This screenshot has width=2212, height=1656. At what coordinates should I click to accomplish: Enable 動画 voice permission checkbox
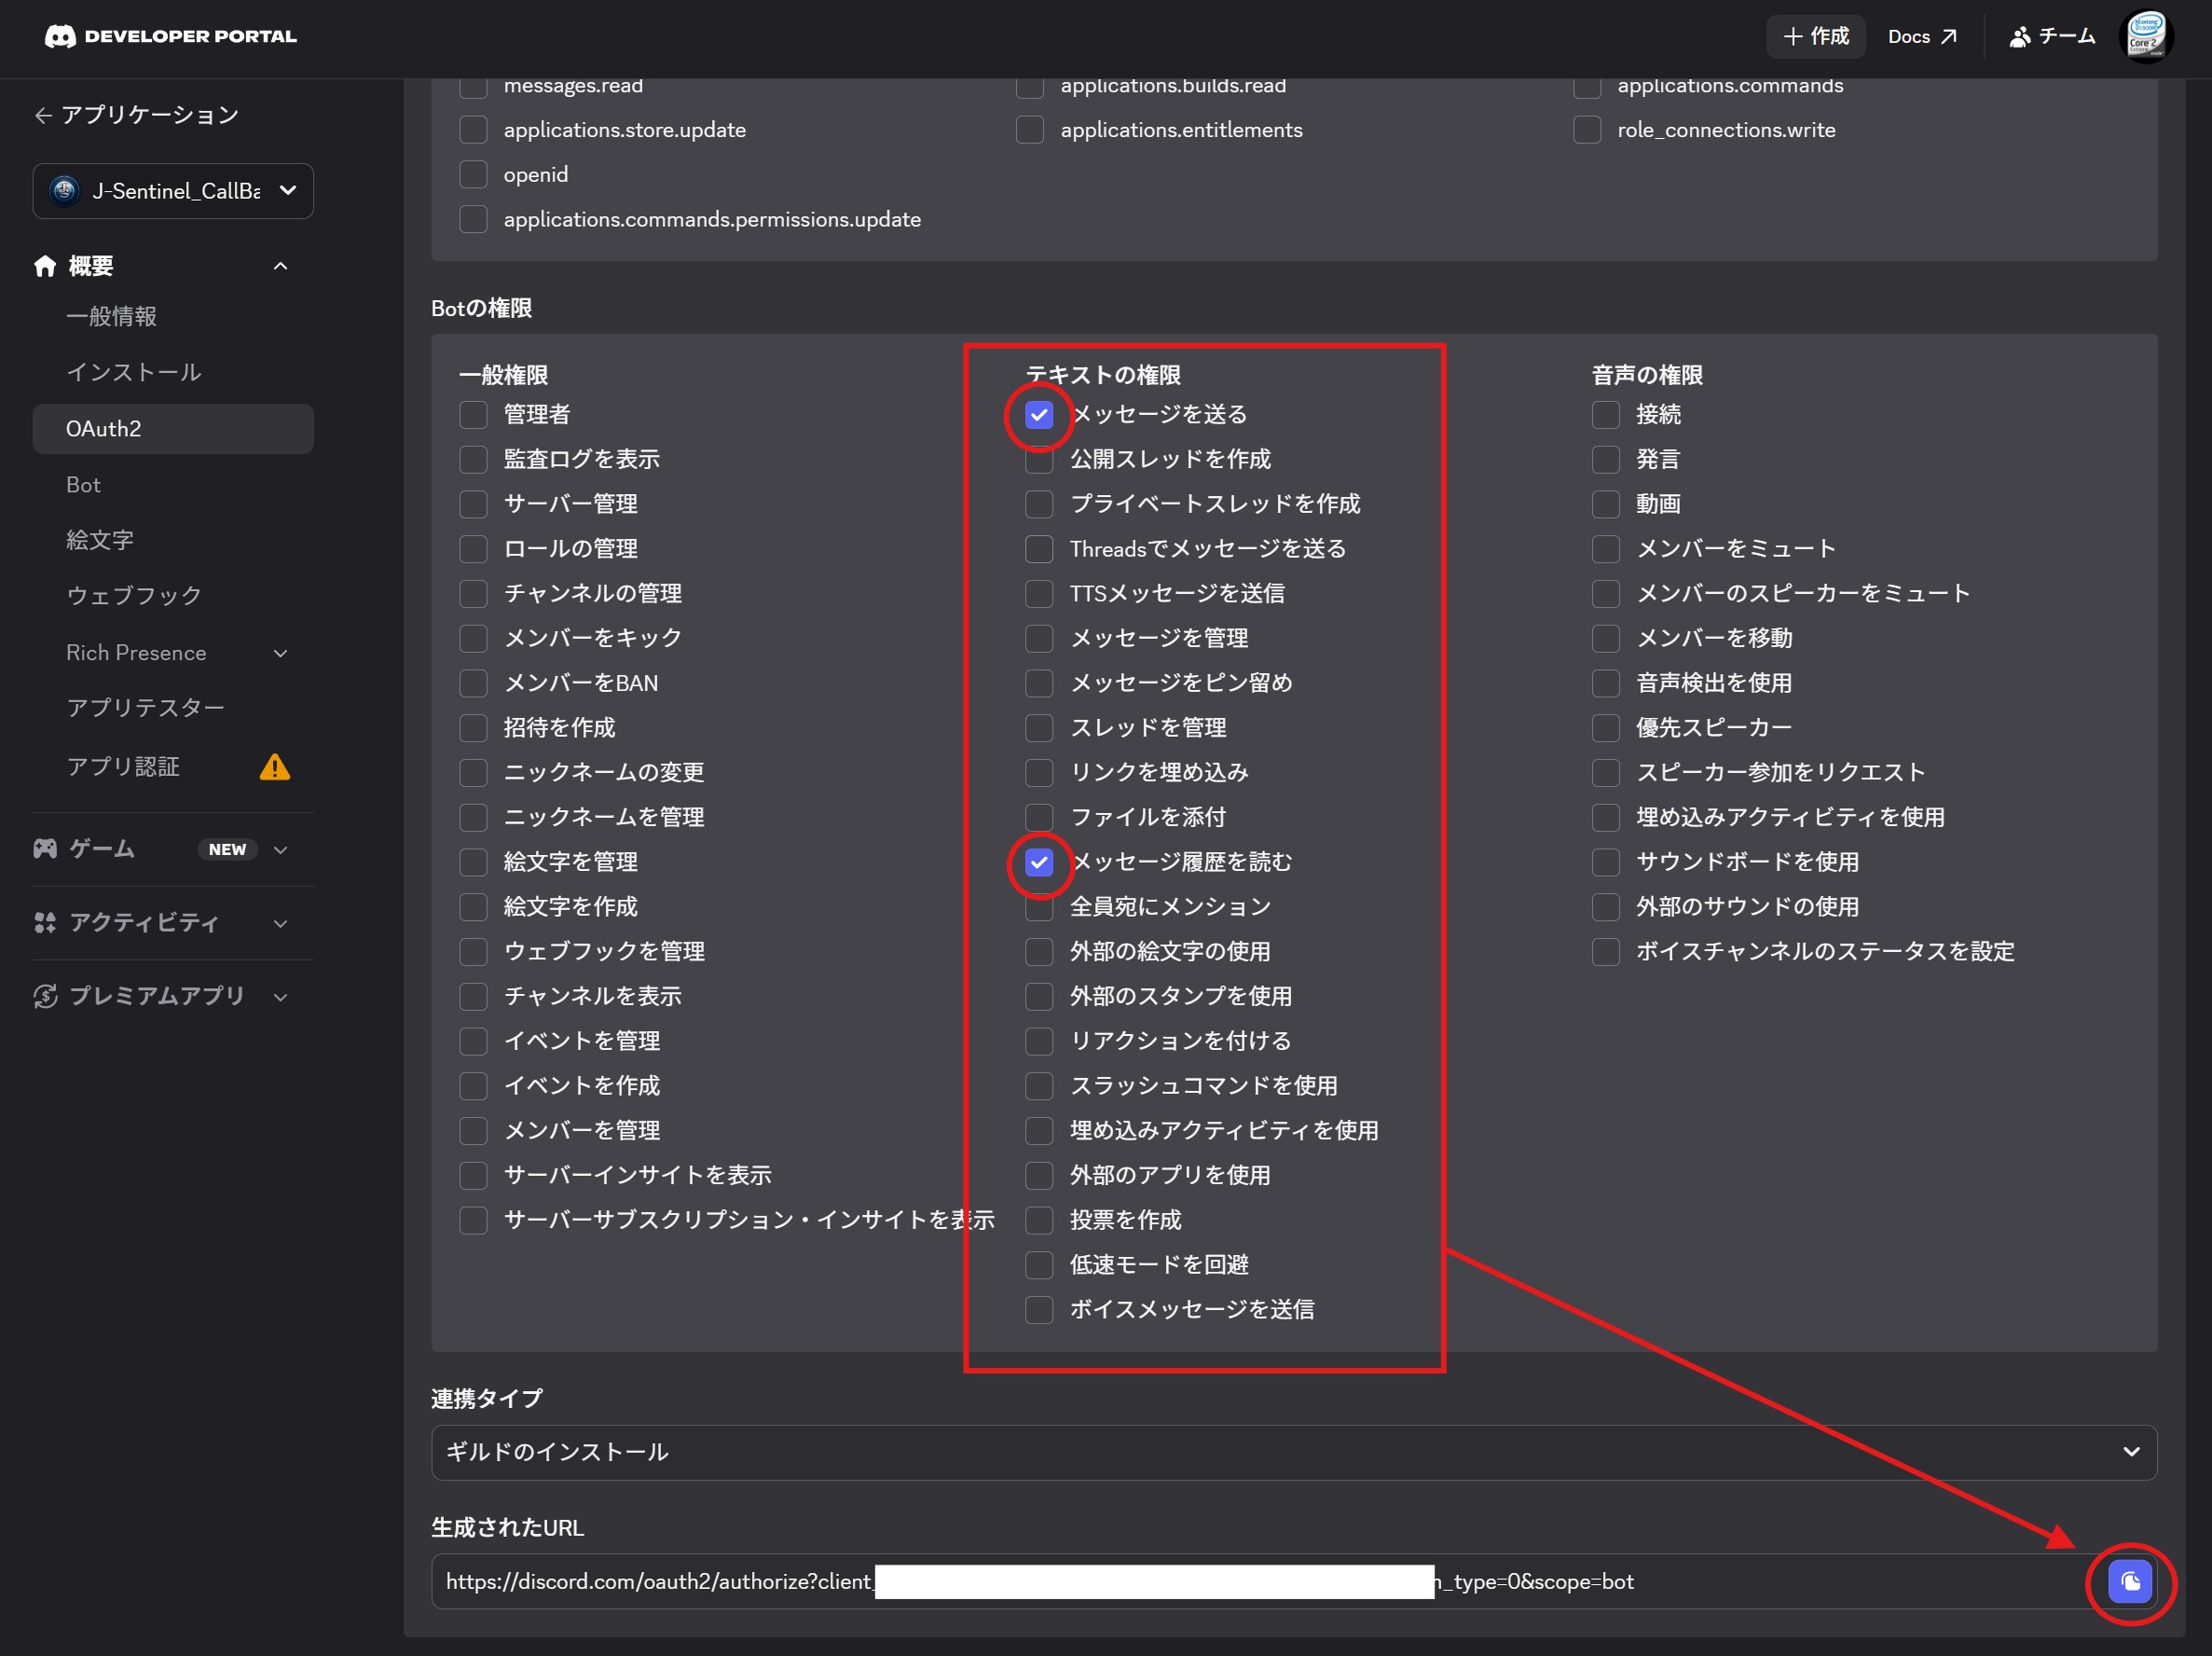click(1605, 504)
